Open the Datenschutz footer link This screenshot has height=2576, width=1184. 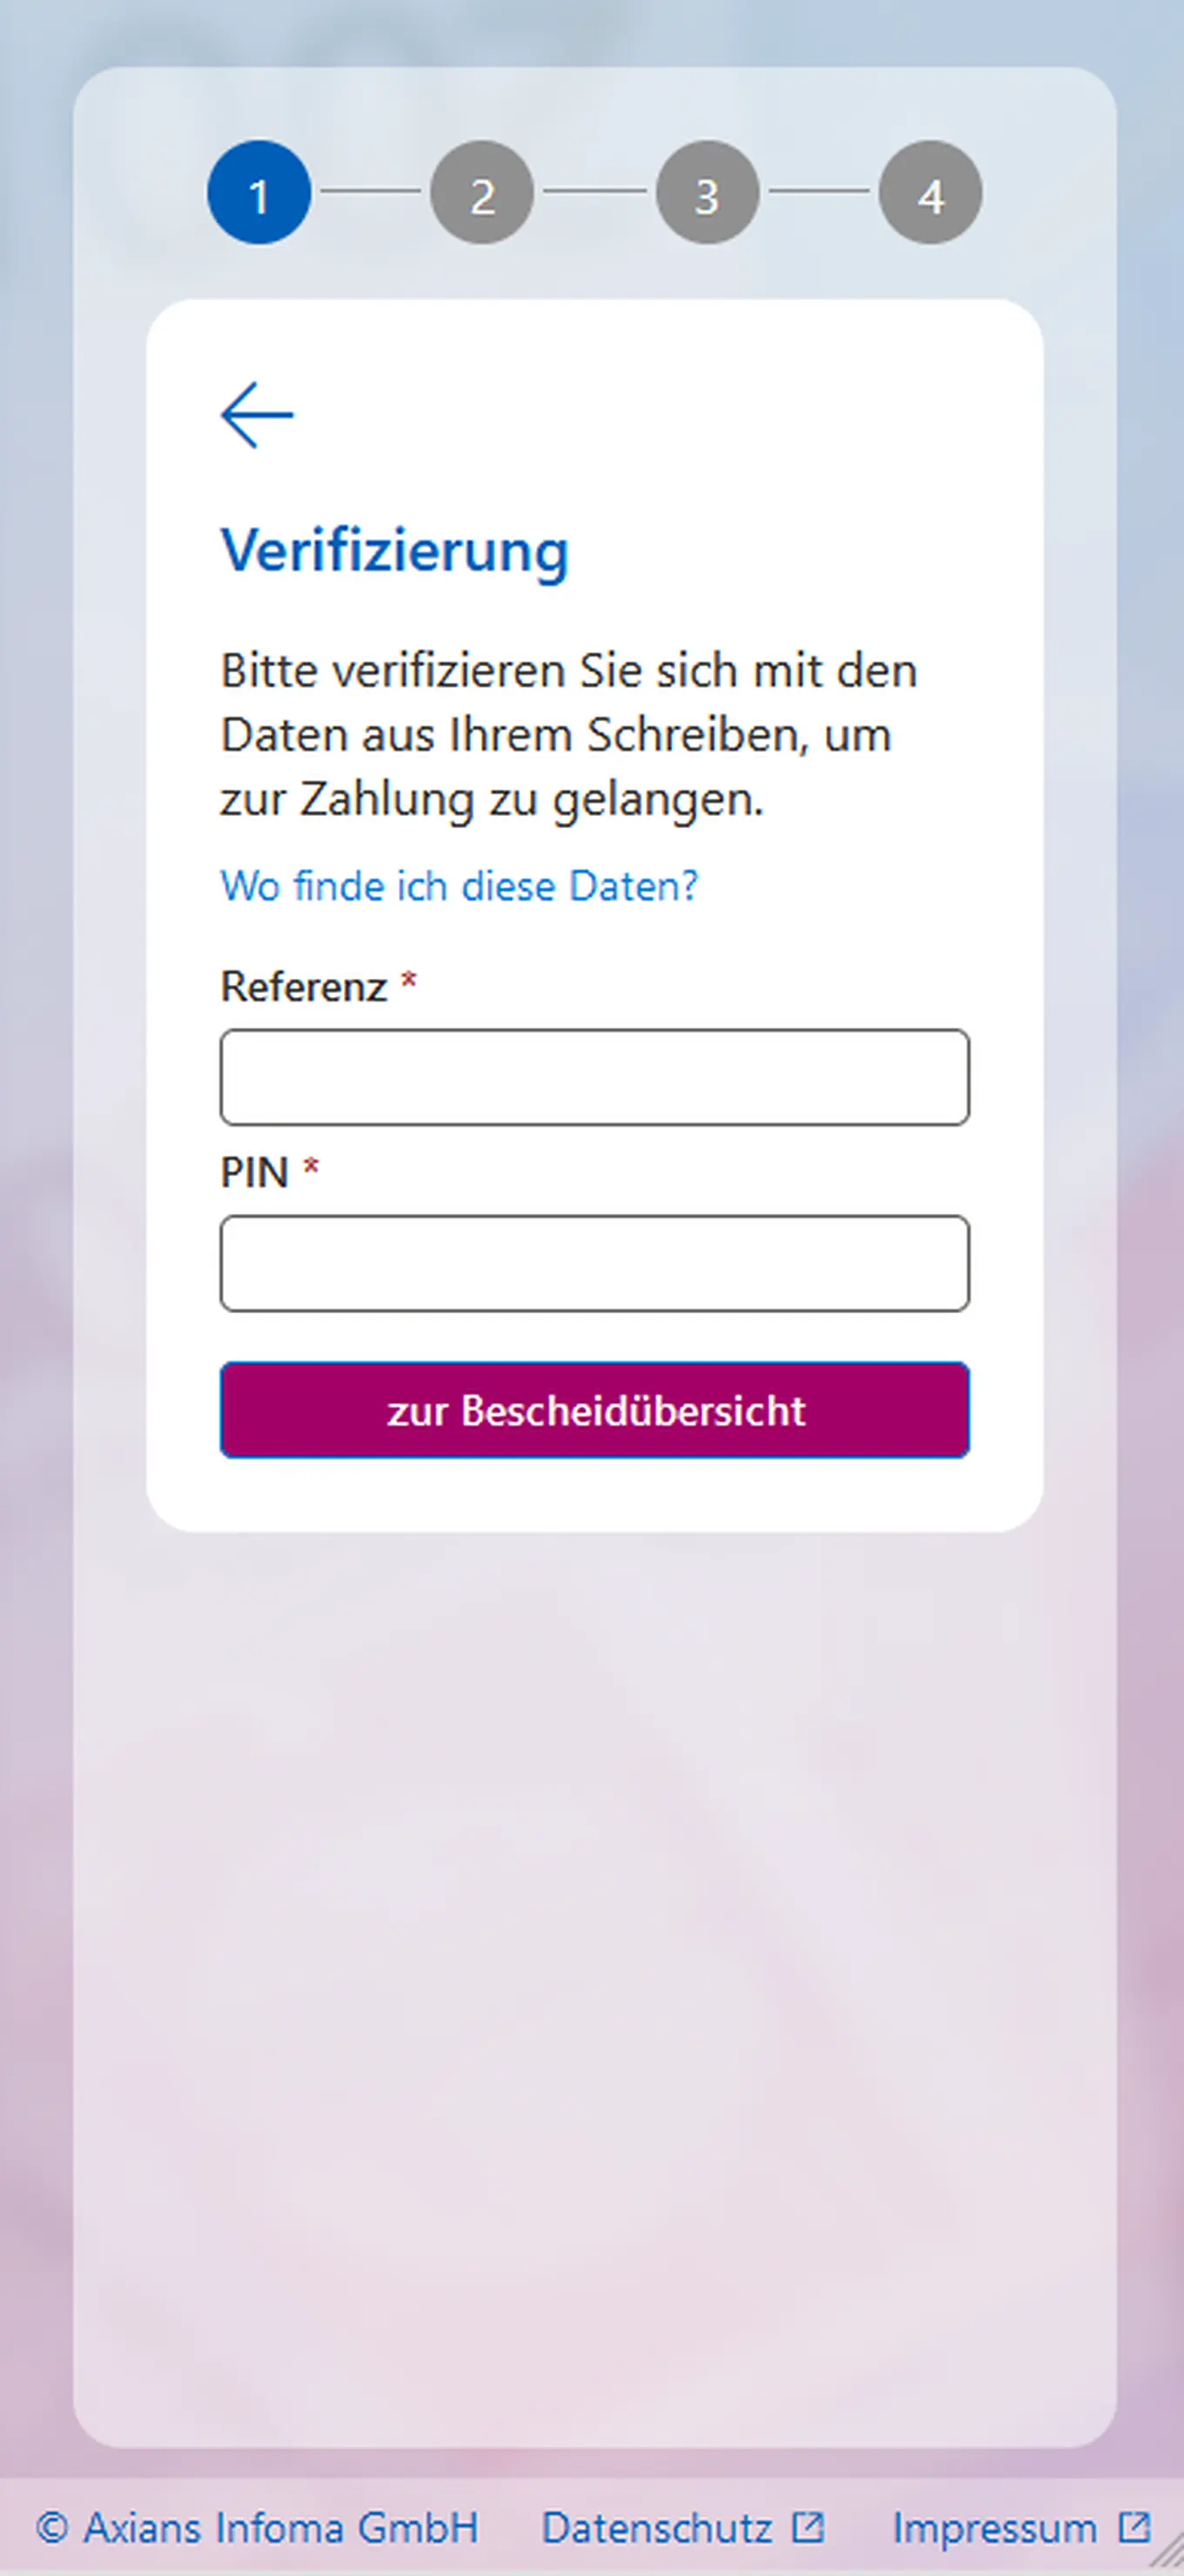pos(657,2527)
